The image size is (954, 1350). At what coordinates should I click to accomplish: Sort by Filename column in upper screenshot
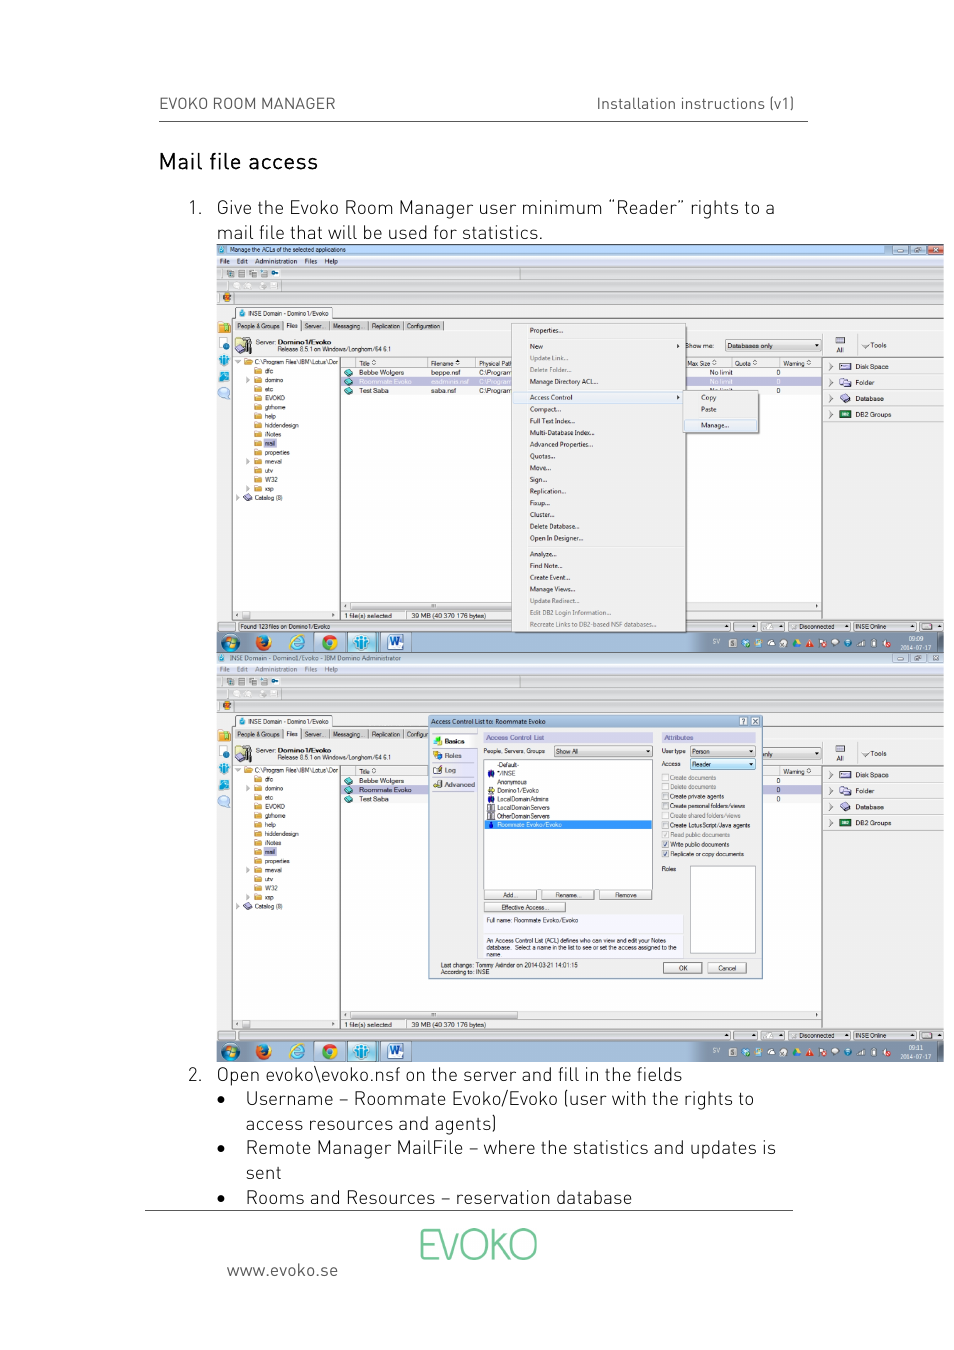point(451,363)
